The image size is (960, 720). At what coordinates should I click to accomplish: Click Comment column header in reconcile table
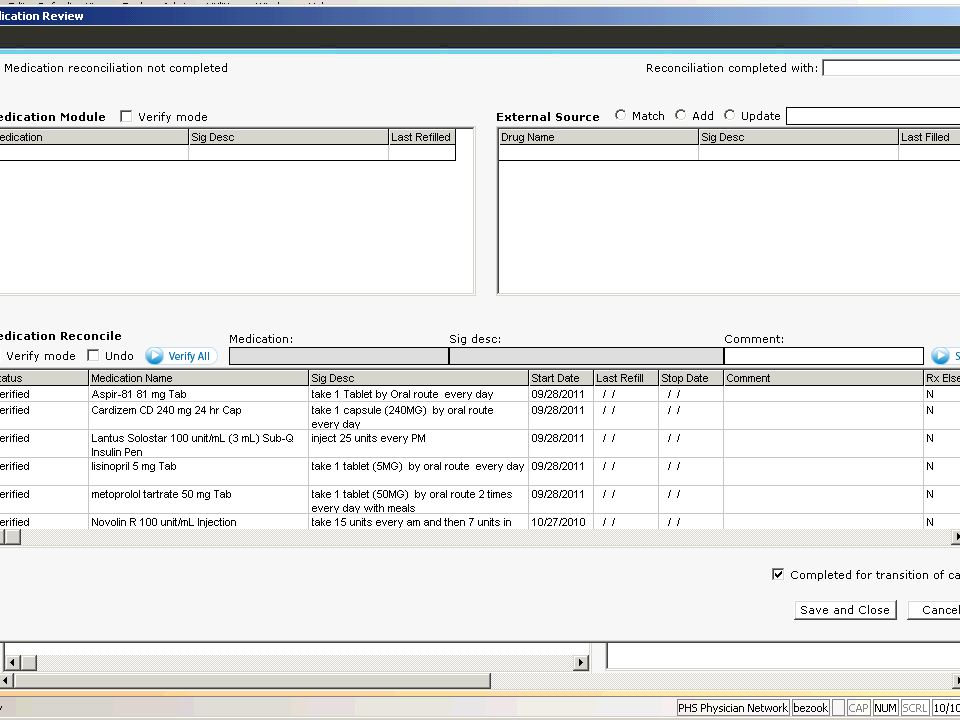point(823,378)
